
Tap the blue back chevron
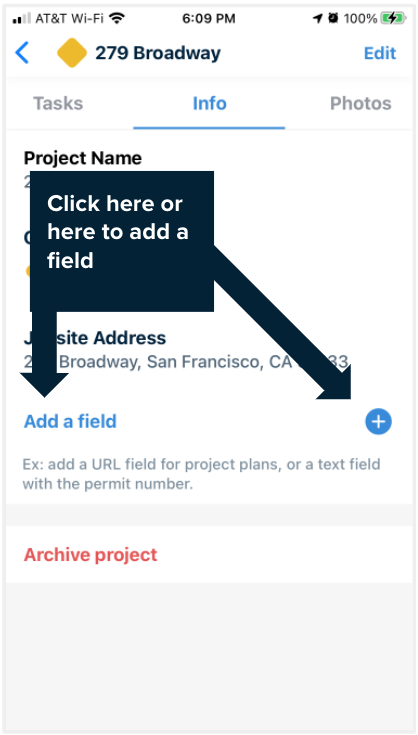(x=22, y=52)
